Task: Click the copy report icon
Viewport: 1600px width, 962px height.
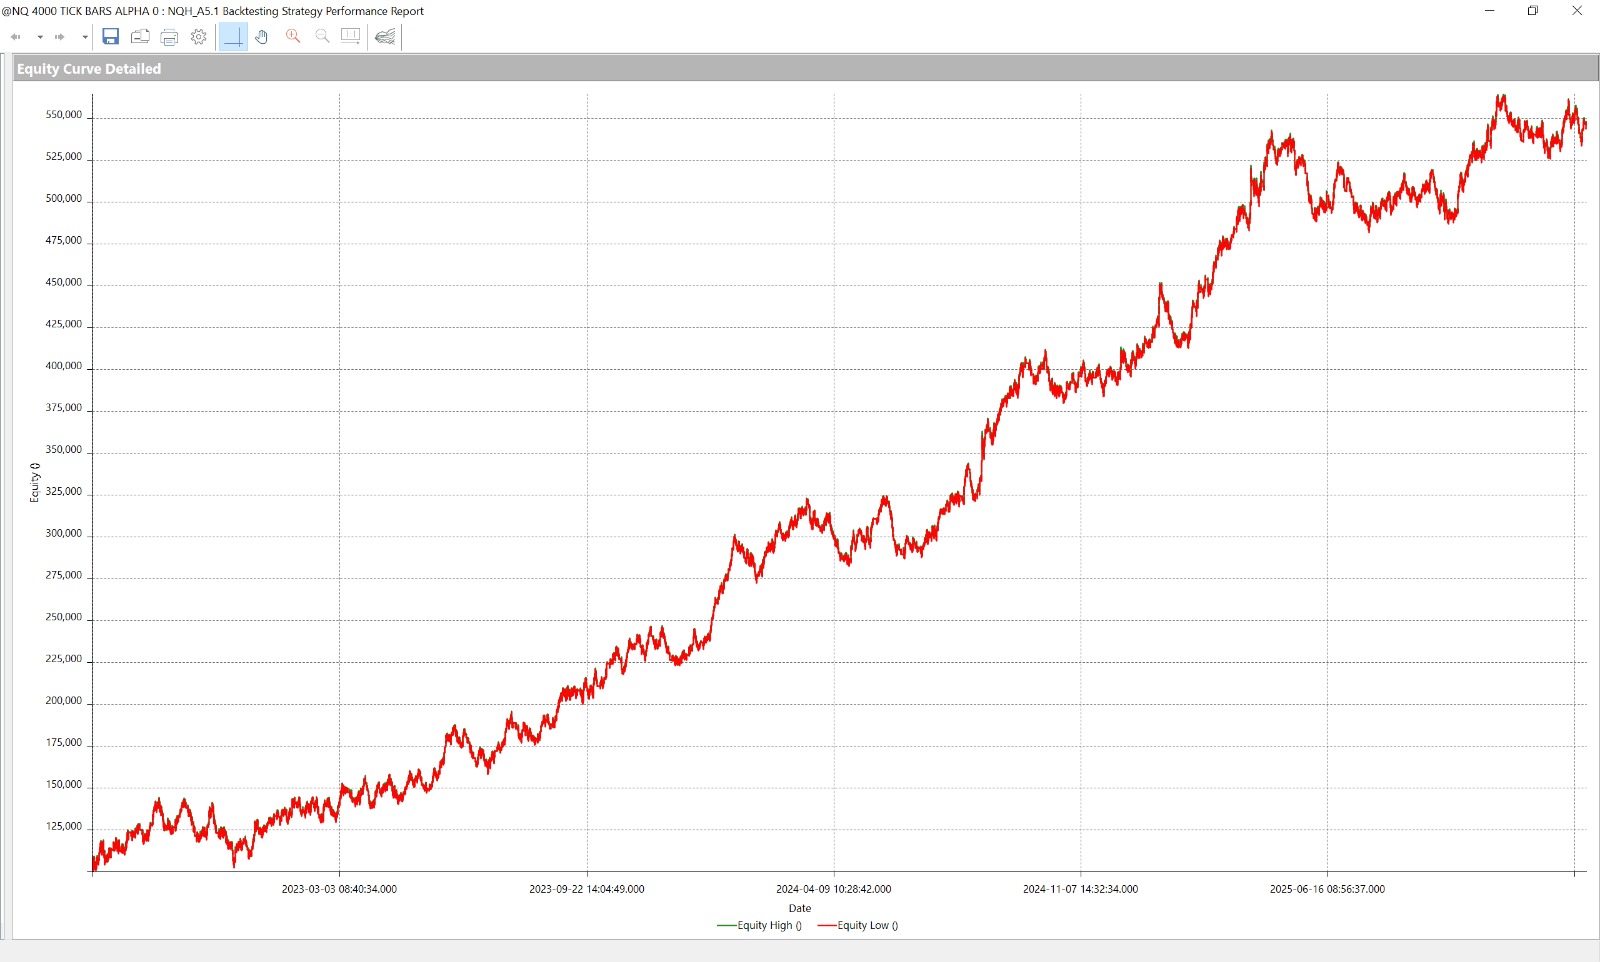Action: [x=140, y=37]
